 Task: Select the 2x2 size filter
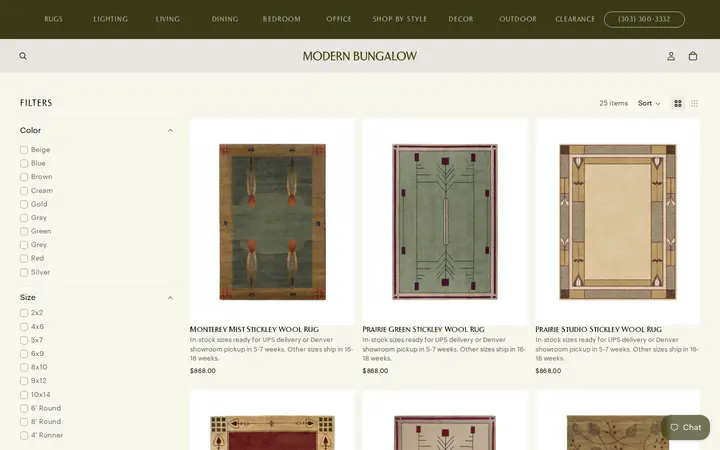(x=24, y=313)
